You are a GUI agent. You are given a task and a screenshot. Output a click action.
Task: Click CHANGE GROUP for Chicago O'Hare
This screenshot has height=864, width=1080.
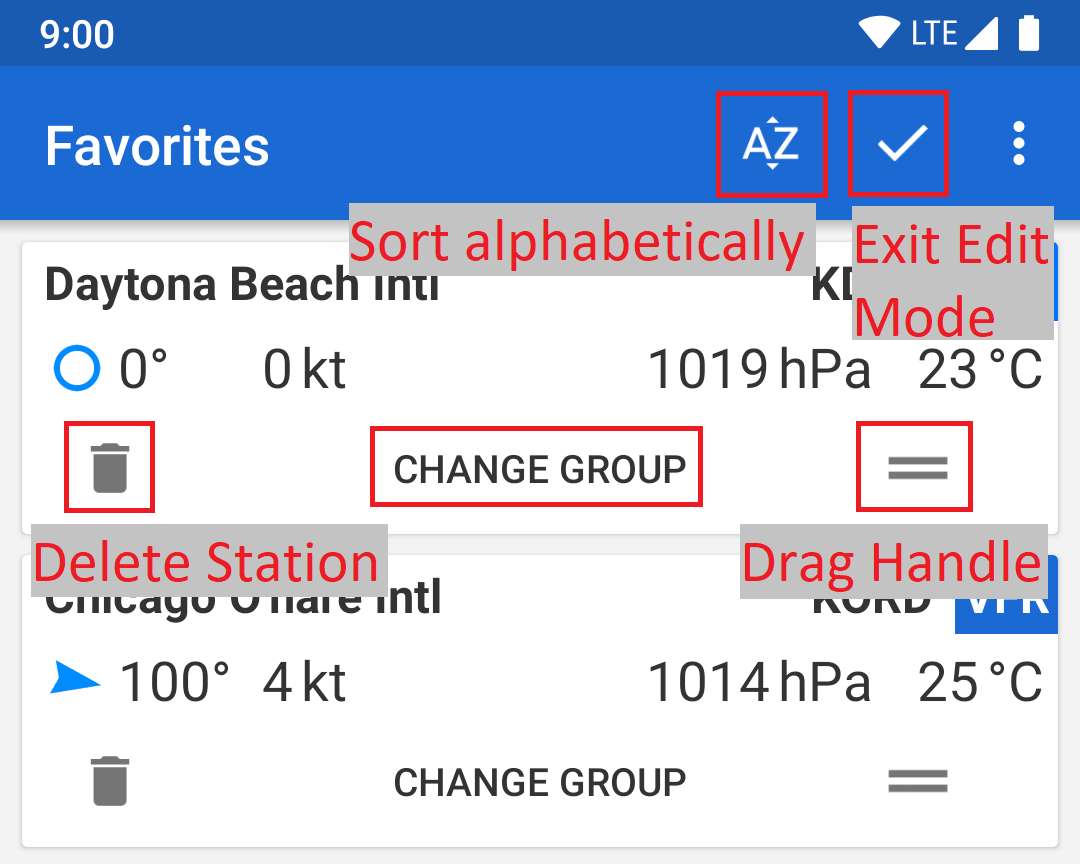click(539, 782)
